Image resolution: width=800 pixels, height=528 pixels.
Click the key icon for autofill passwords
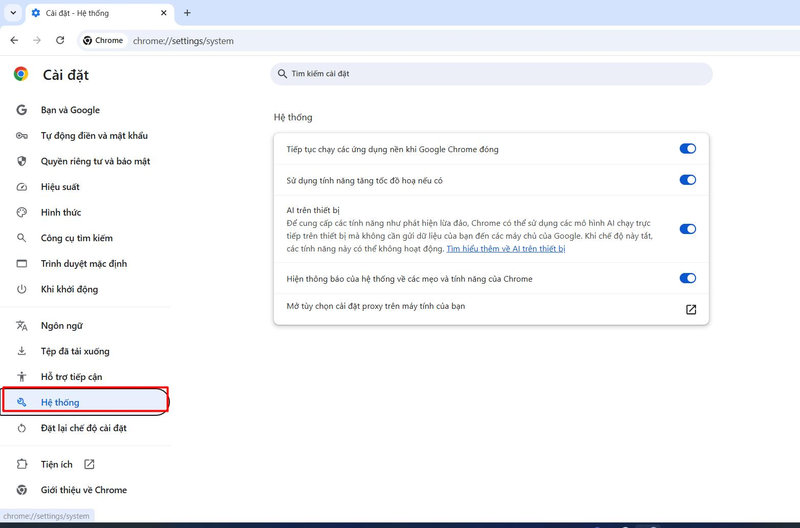(21, 136)
